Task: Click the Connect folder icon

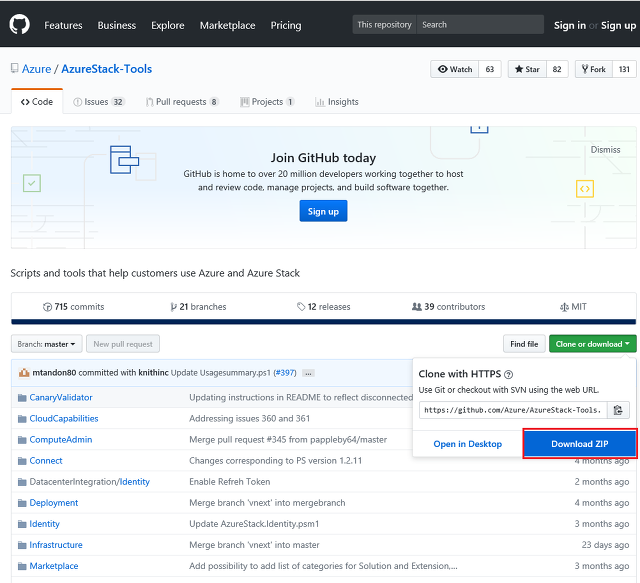Action: coord(22,461)
